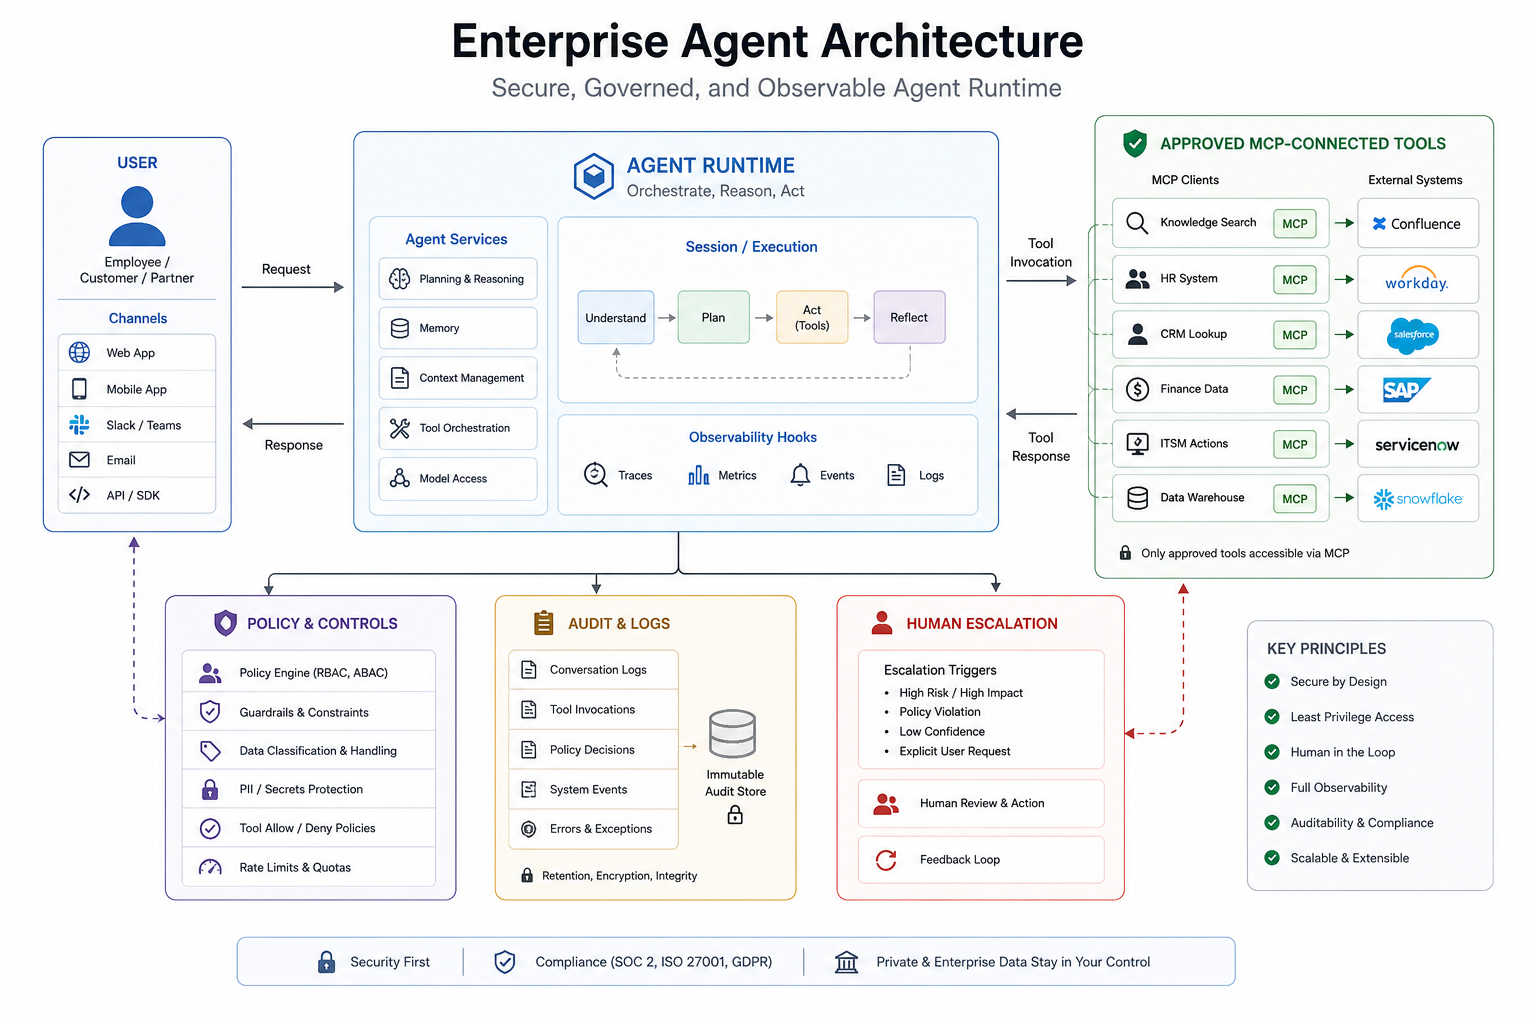Click the Guardrails & Constraints row
Screen dimensions: 1536x1024
click(309, 712)
